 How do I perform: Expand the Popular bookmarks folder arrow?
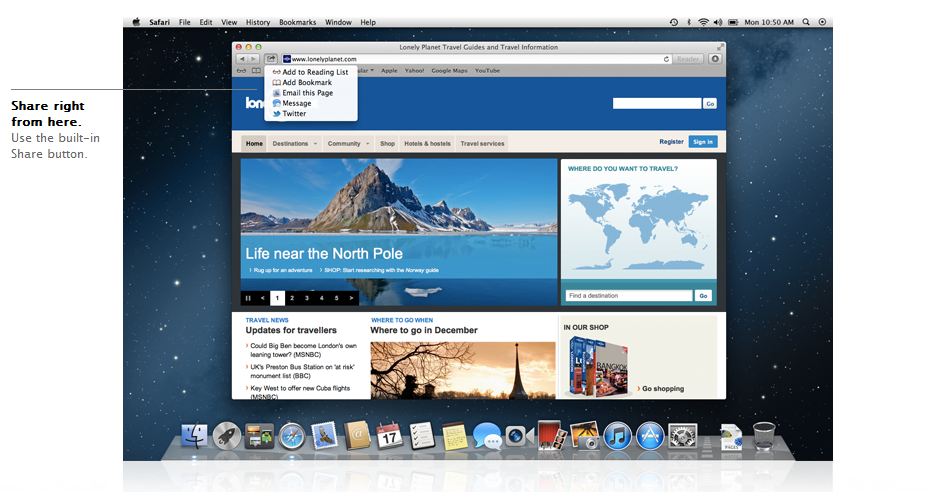(372, 70)
